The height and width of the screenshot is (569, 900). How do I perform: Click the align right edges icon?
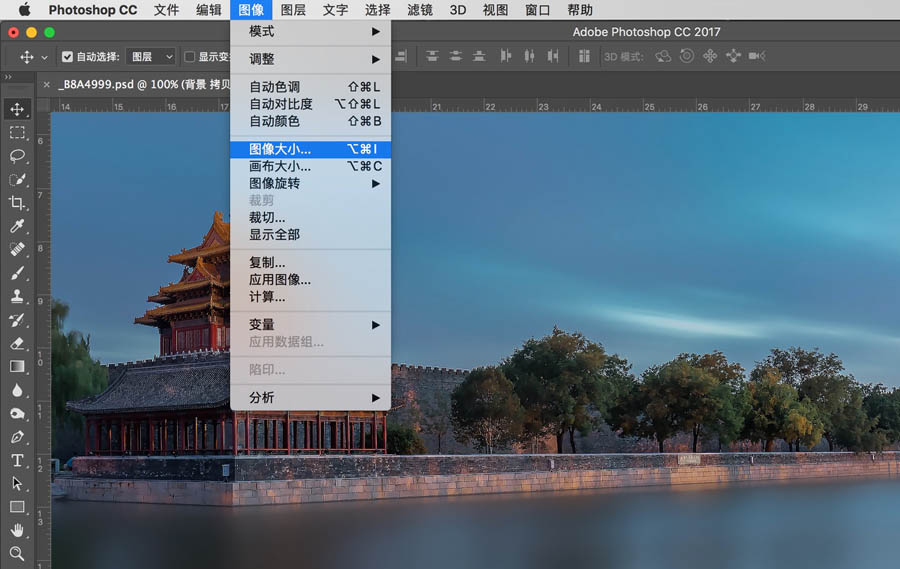[x=553, y=56]
